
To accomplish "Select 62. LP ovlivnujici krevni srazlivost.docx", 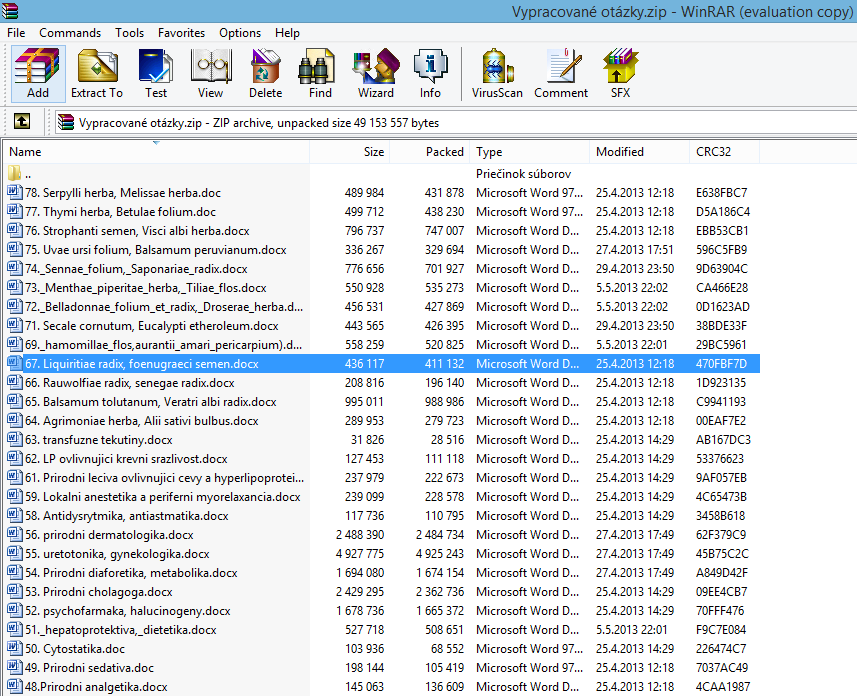I will point(381,459).
